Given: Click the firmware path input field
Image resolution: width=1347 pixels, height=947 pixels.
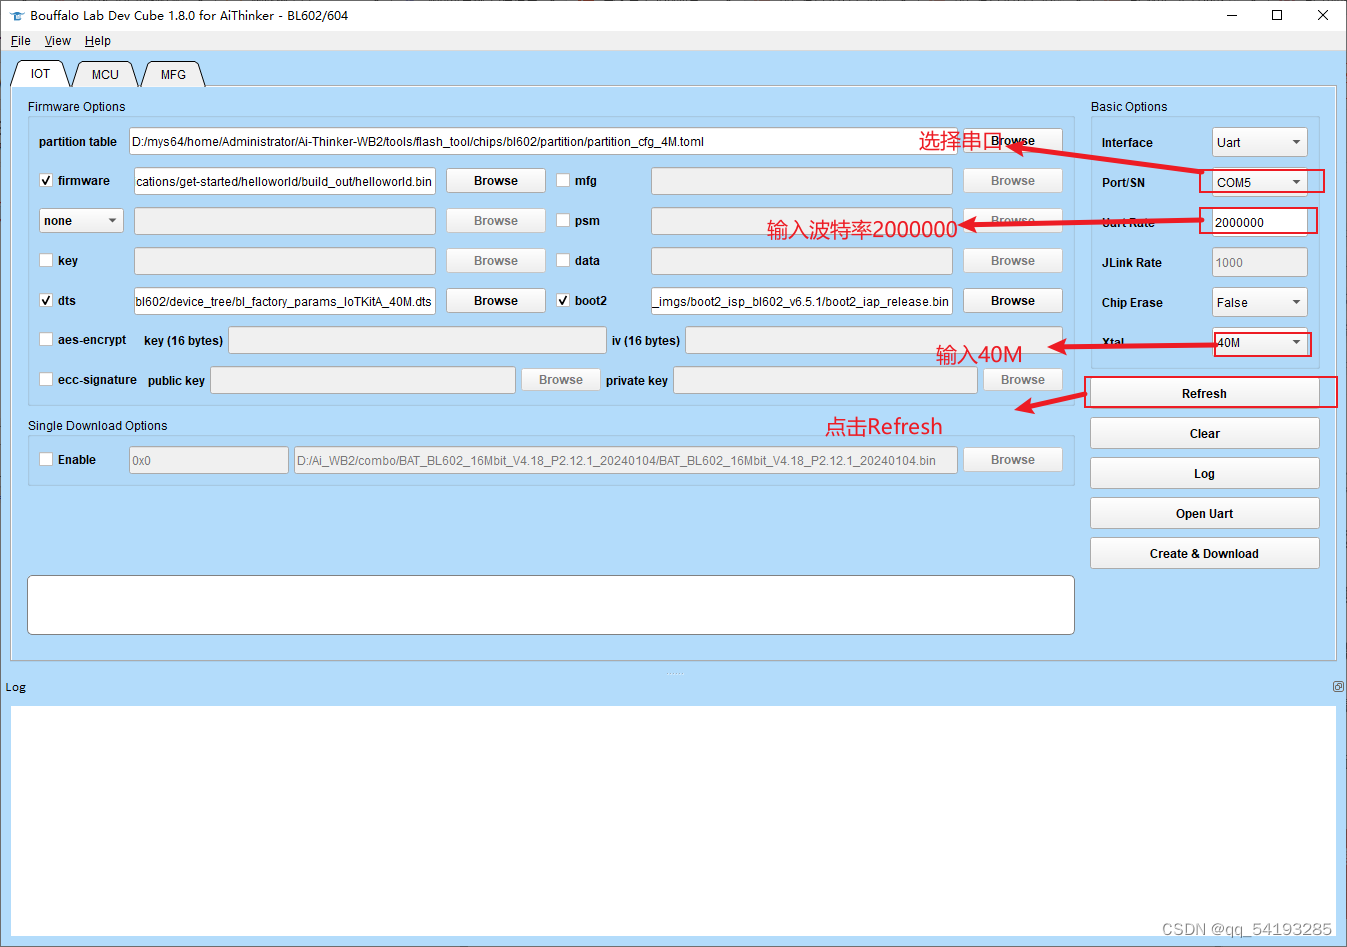Looking at the screenshot, I should point(285,181).
